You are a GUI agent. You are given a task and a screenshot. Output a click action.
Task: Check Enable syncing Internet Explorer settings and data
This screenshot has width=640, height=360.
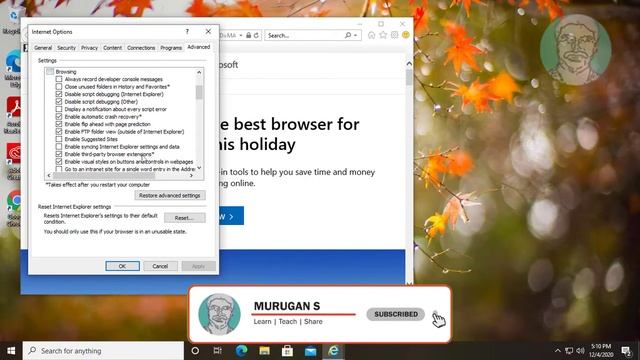point(59,147)
